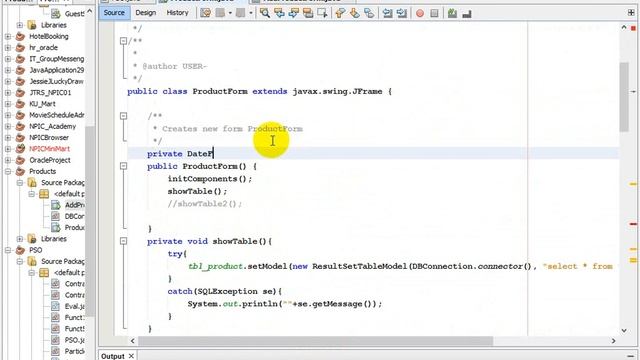Collapse the showTable() method fold
The image size is (640, 360).
point(123,241)
